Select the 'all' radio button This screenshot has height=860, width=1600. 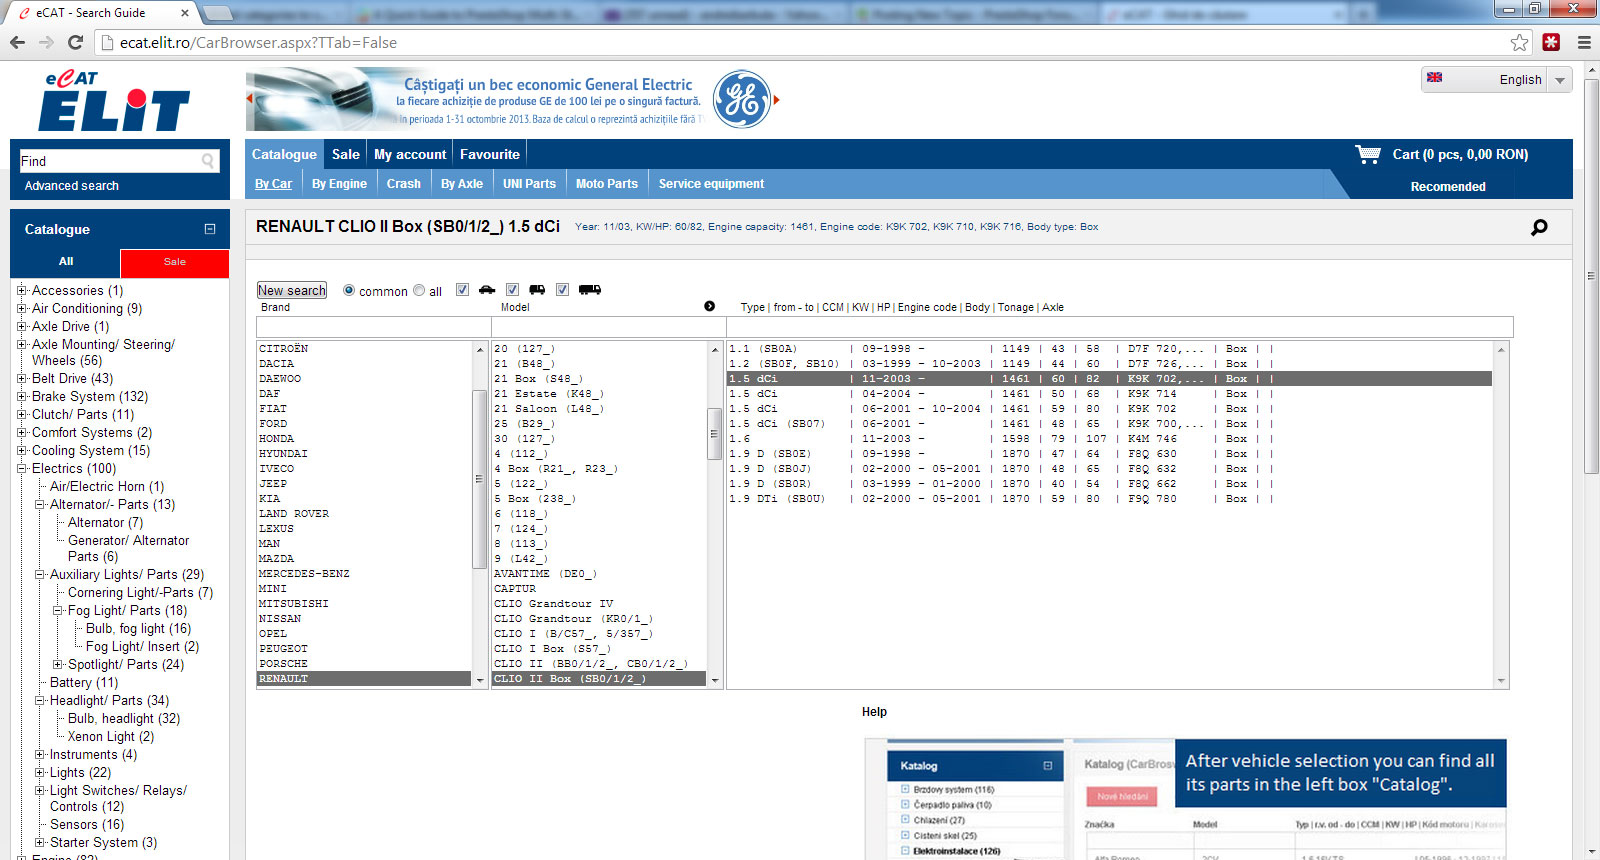(x=419, y=290)
